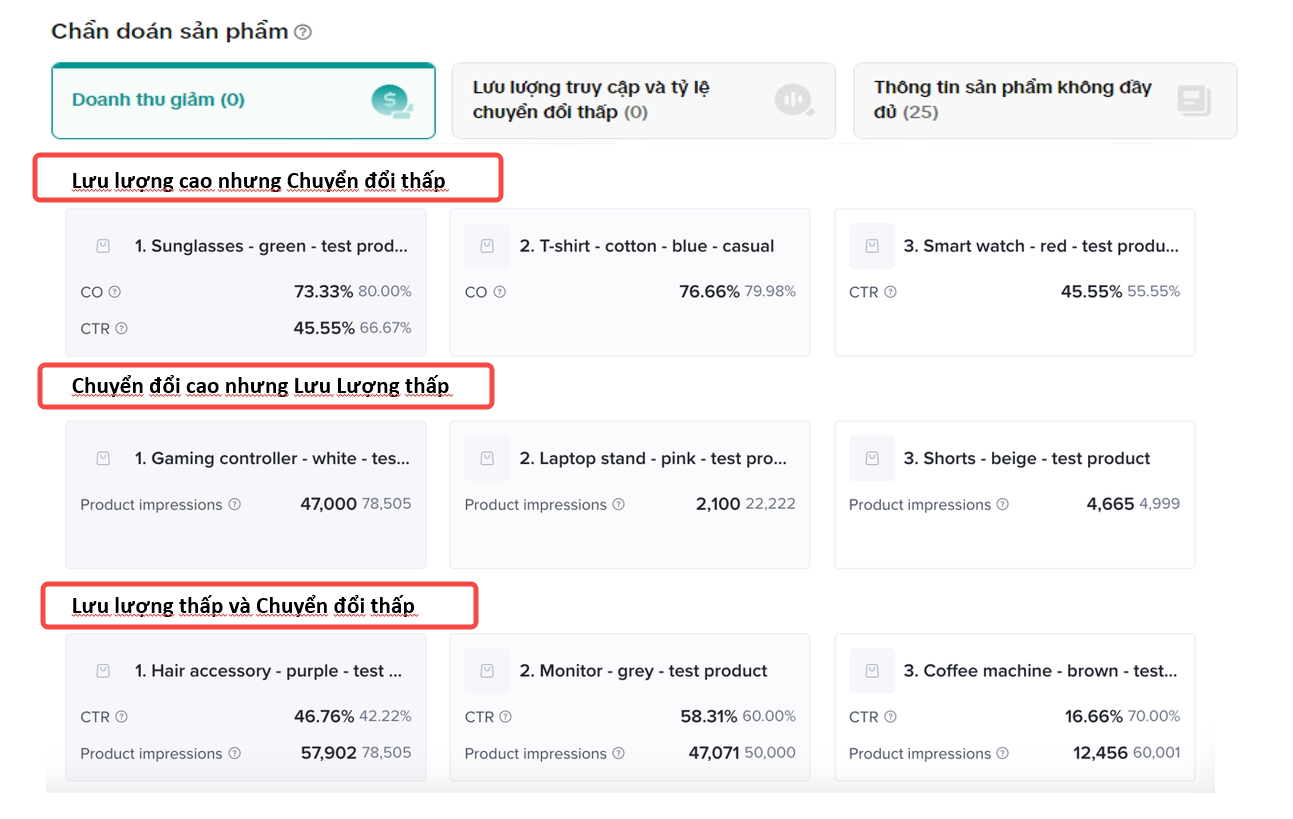Open Thông tin sản phẩm không đầy đủ tab
The height and width of the screenshot is (819, 1293).
[1045, 100]
